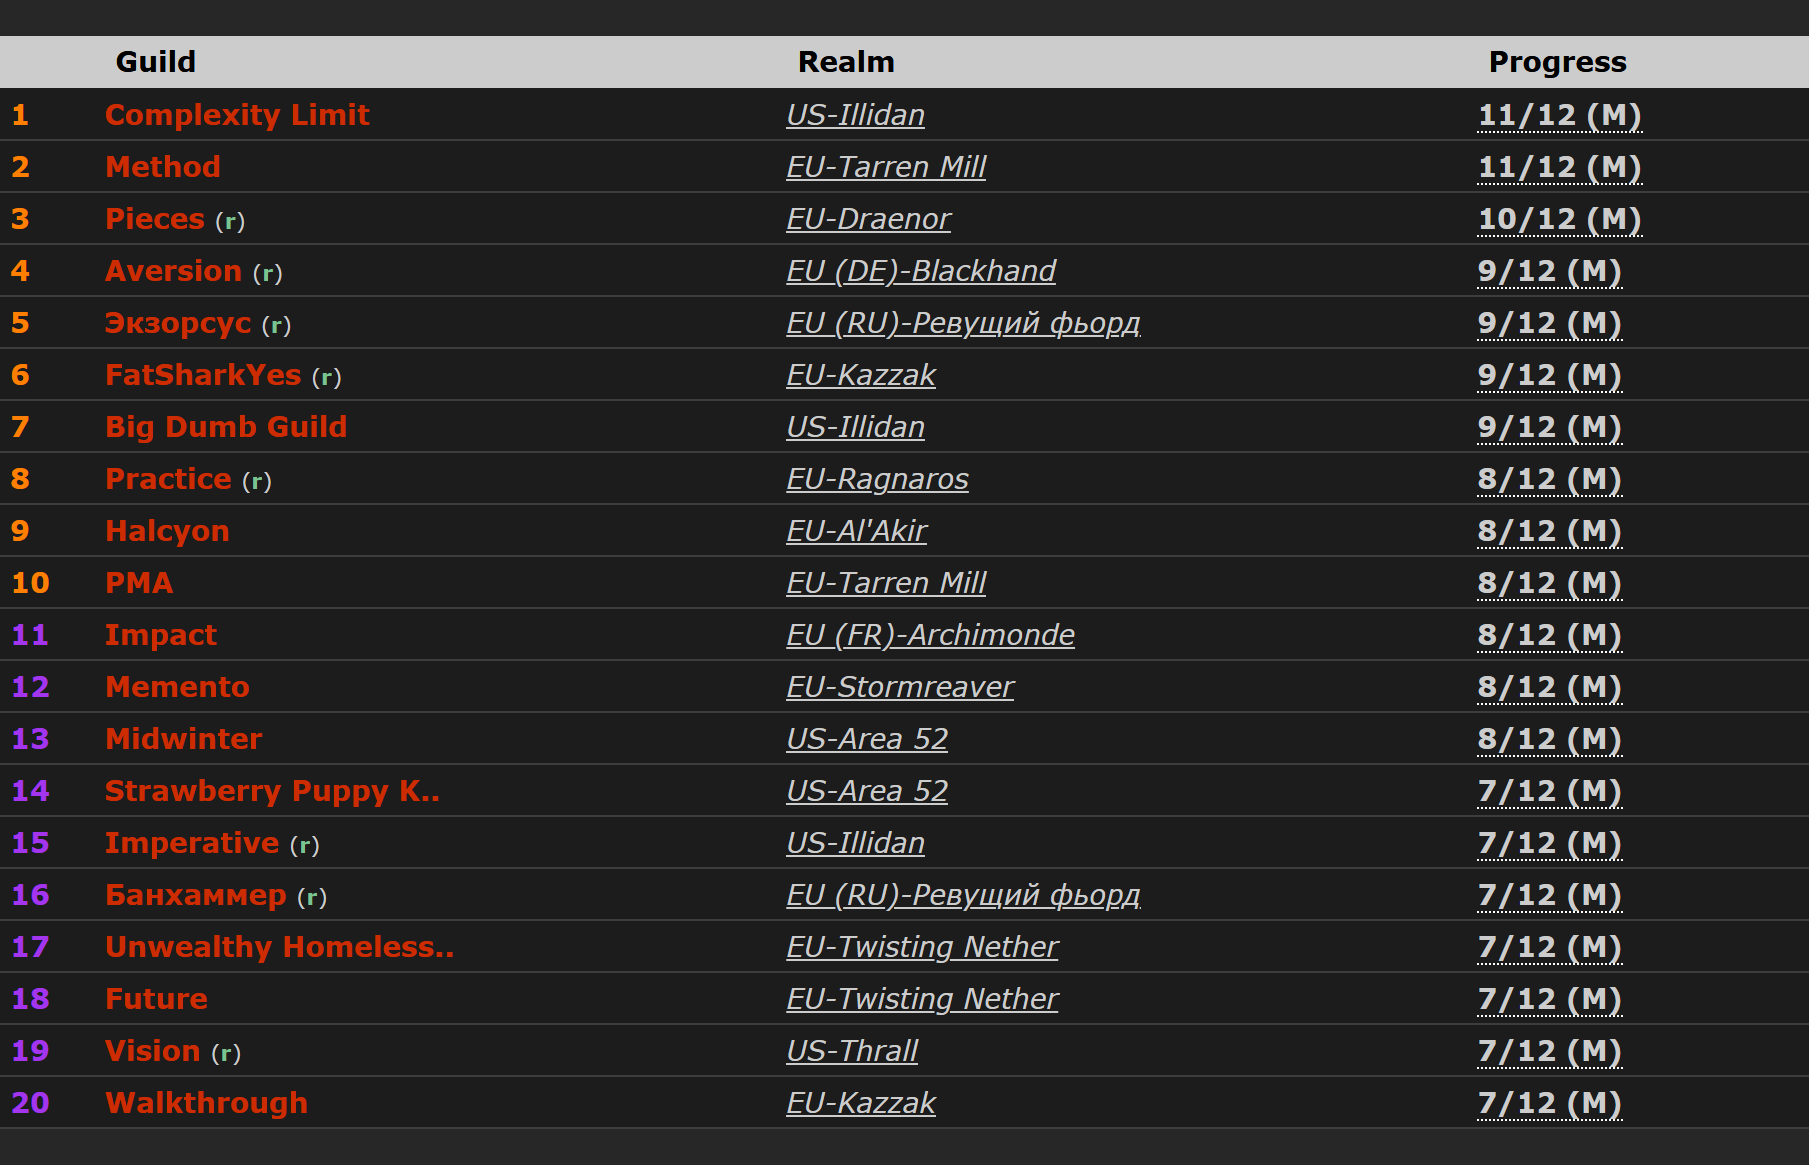Select the (r) marker next to Pieces
The width and height of the screenshot is (1809, 1165).
tap(230, 221)
